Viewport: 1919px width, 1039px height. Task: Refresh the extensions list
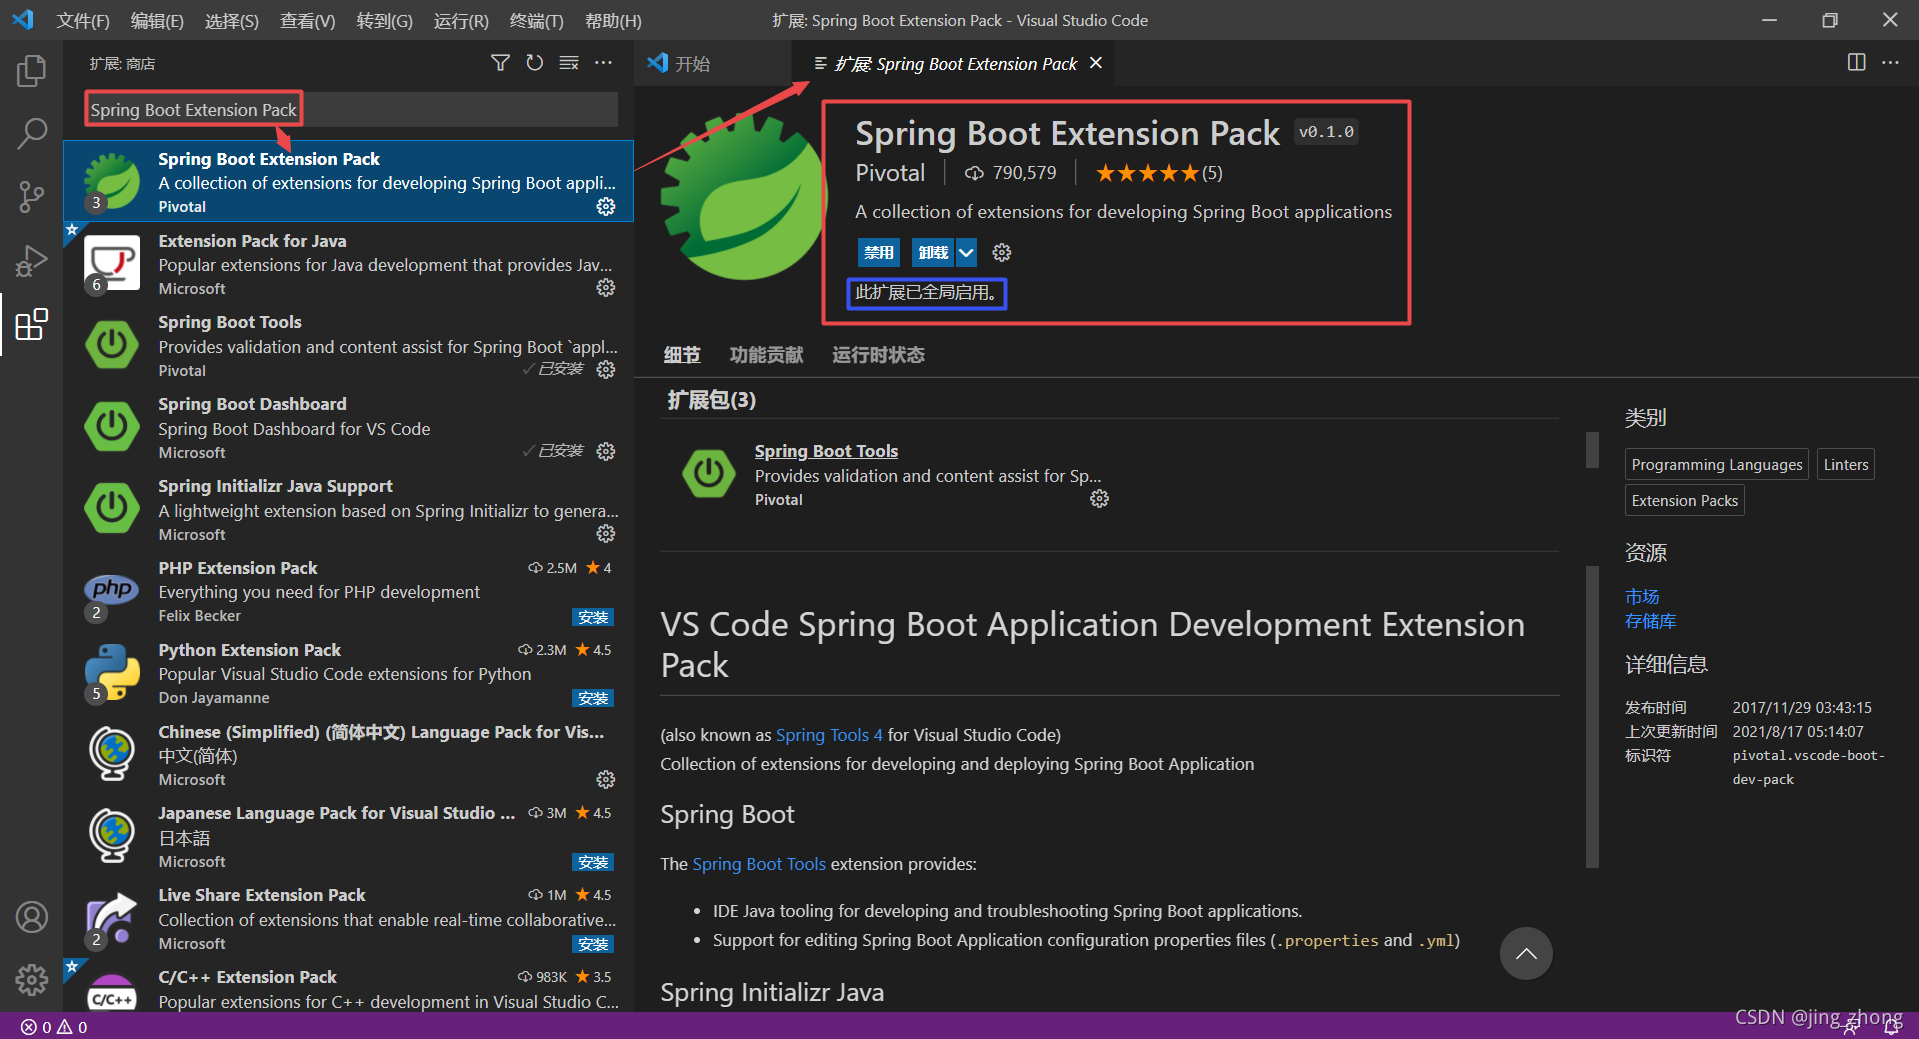tap(535, 63)
